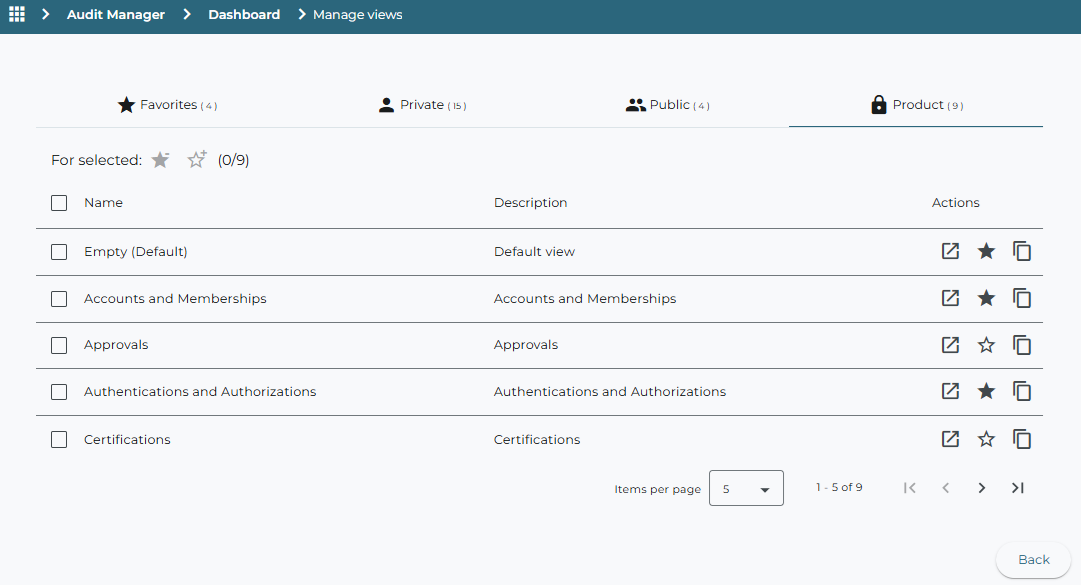1084x586 pixels.
Task: Add Certifications to favorites
Action: pos(987,439)
